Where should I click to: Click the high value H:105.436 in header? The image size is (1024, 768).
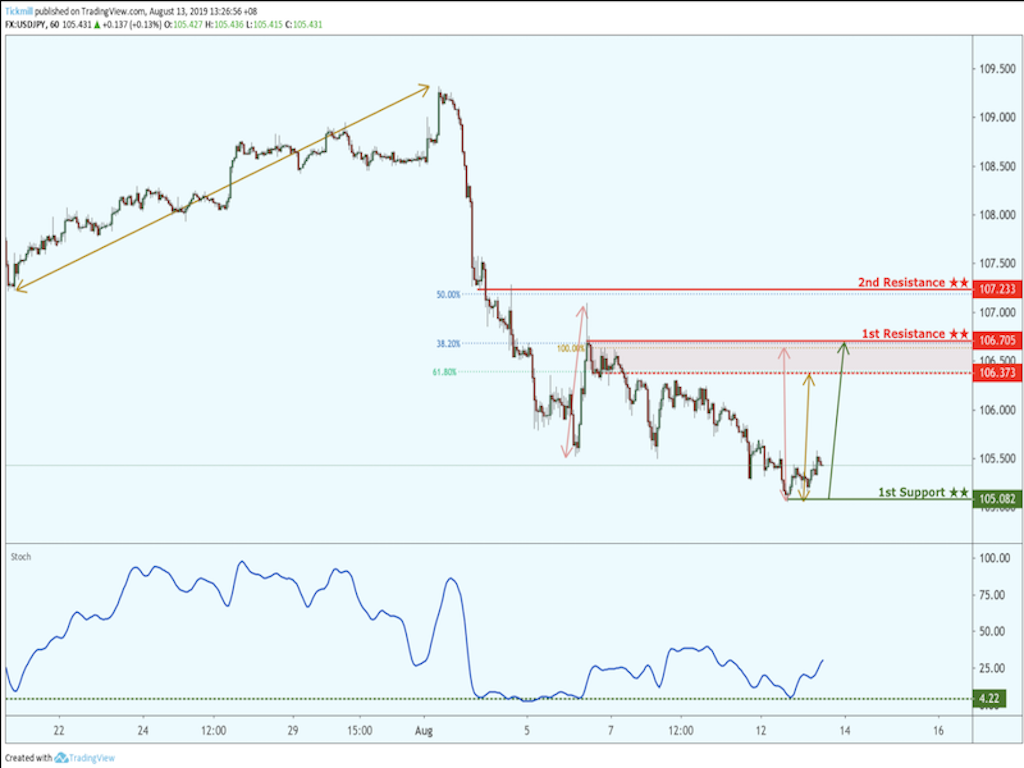(224, 24)
